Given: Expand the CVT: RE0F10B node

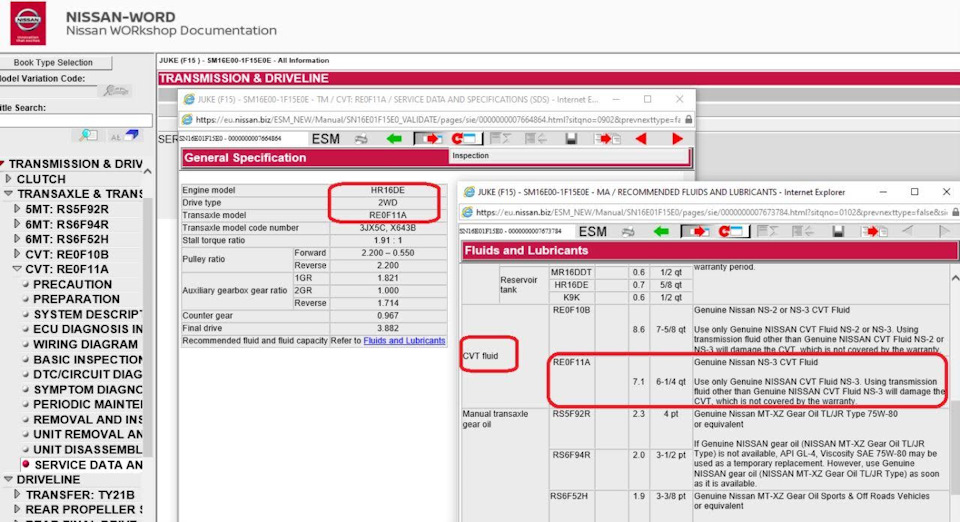Looking at the screenshot, I should (17, 254).
